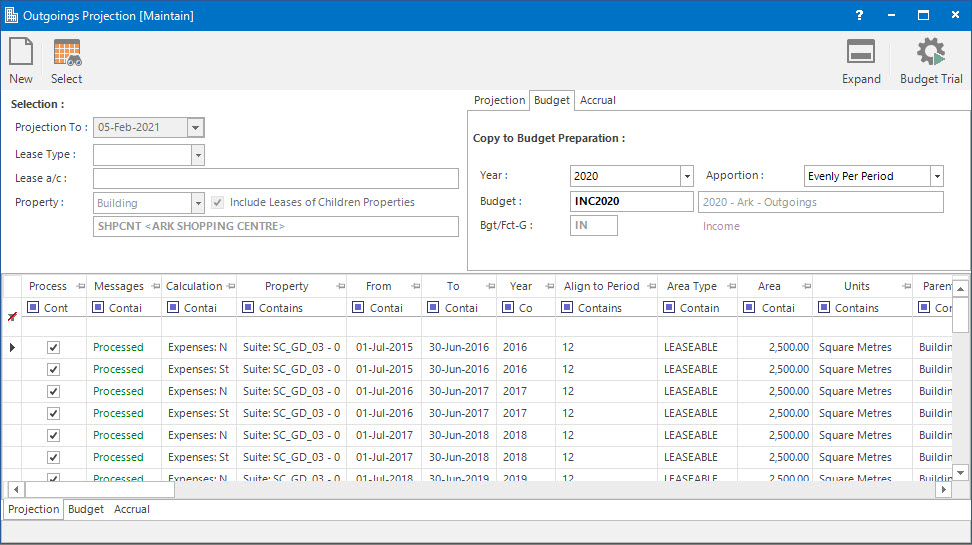Screen dimensions: 972x545
Task: Open the Apportion Evenly Per Period dropdown
Action: click(936, 176)
